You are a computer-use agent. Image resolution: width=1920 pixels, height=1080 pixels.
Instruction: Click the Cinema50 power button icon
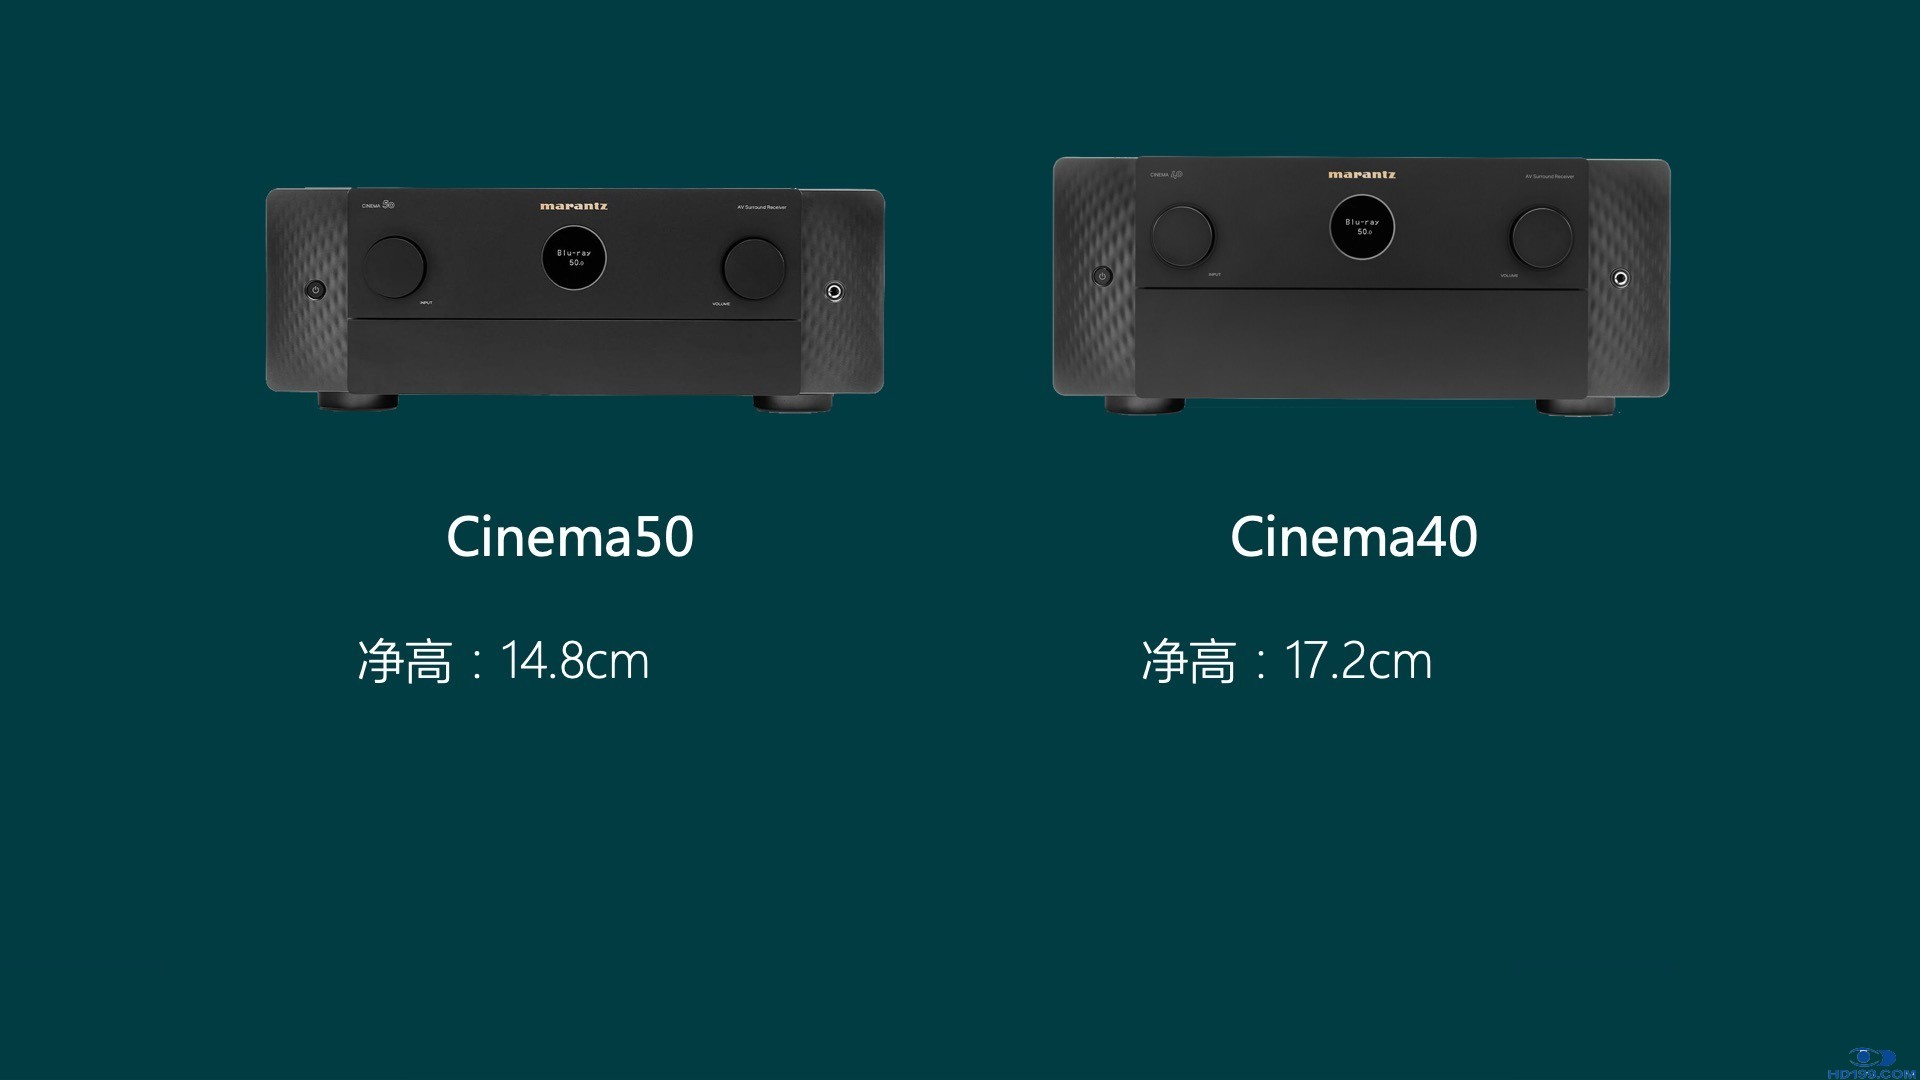point(315,290)
